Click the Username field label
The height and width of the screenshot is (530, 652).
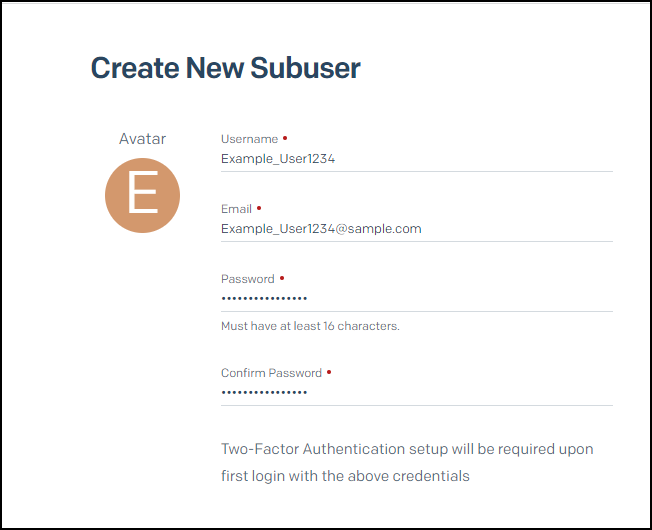pyautogui.click(x=249, y=139)
